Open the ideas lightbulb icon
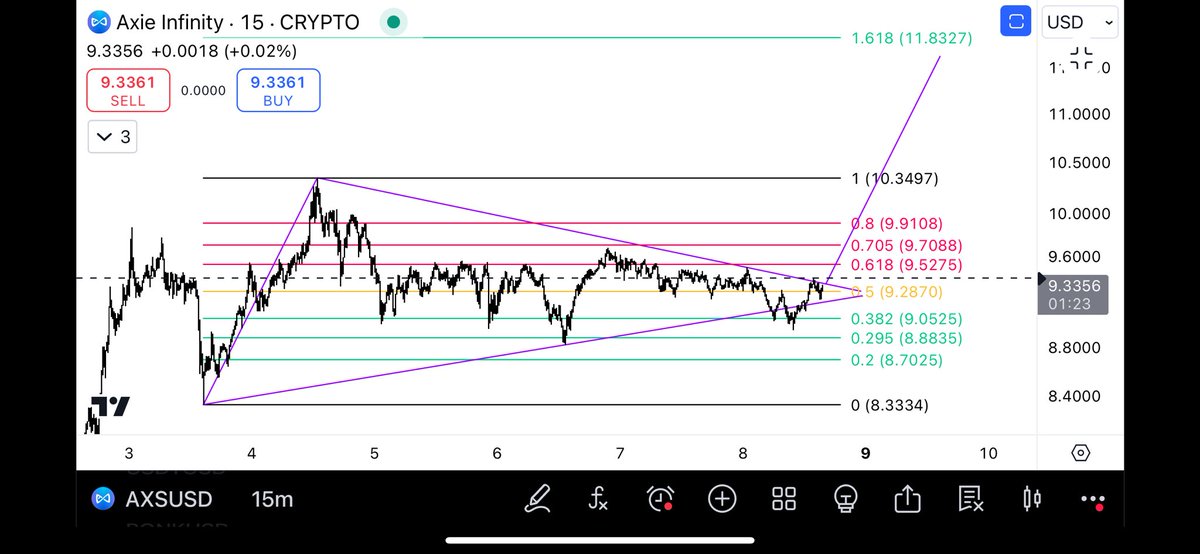 pos(846,498)
